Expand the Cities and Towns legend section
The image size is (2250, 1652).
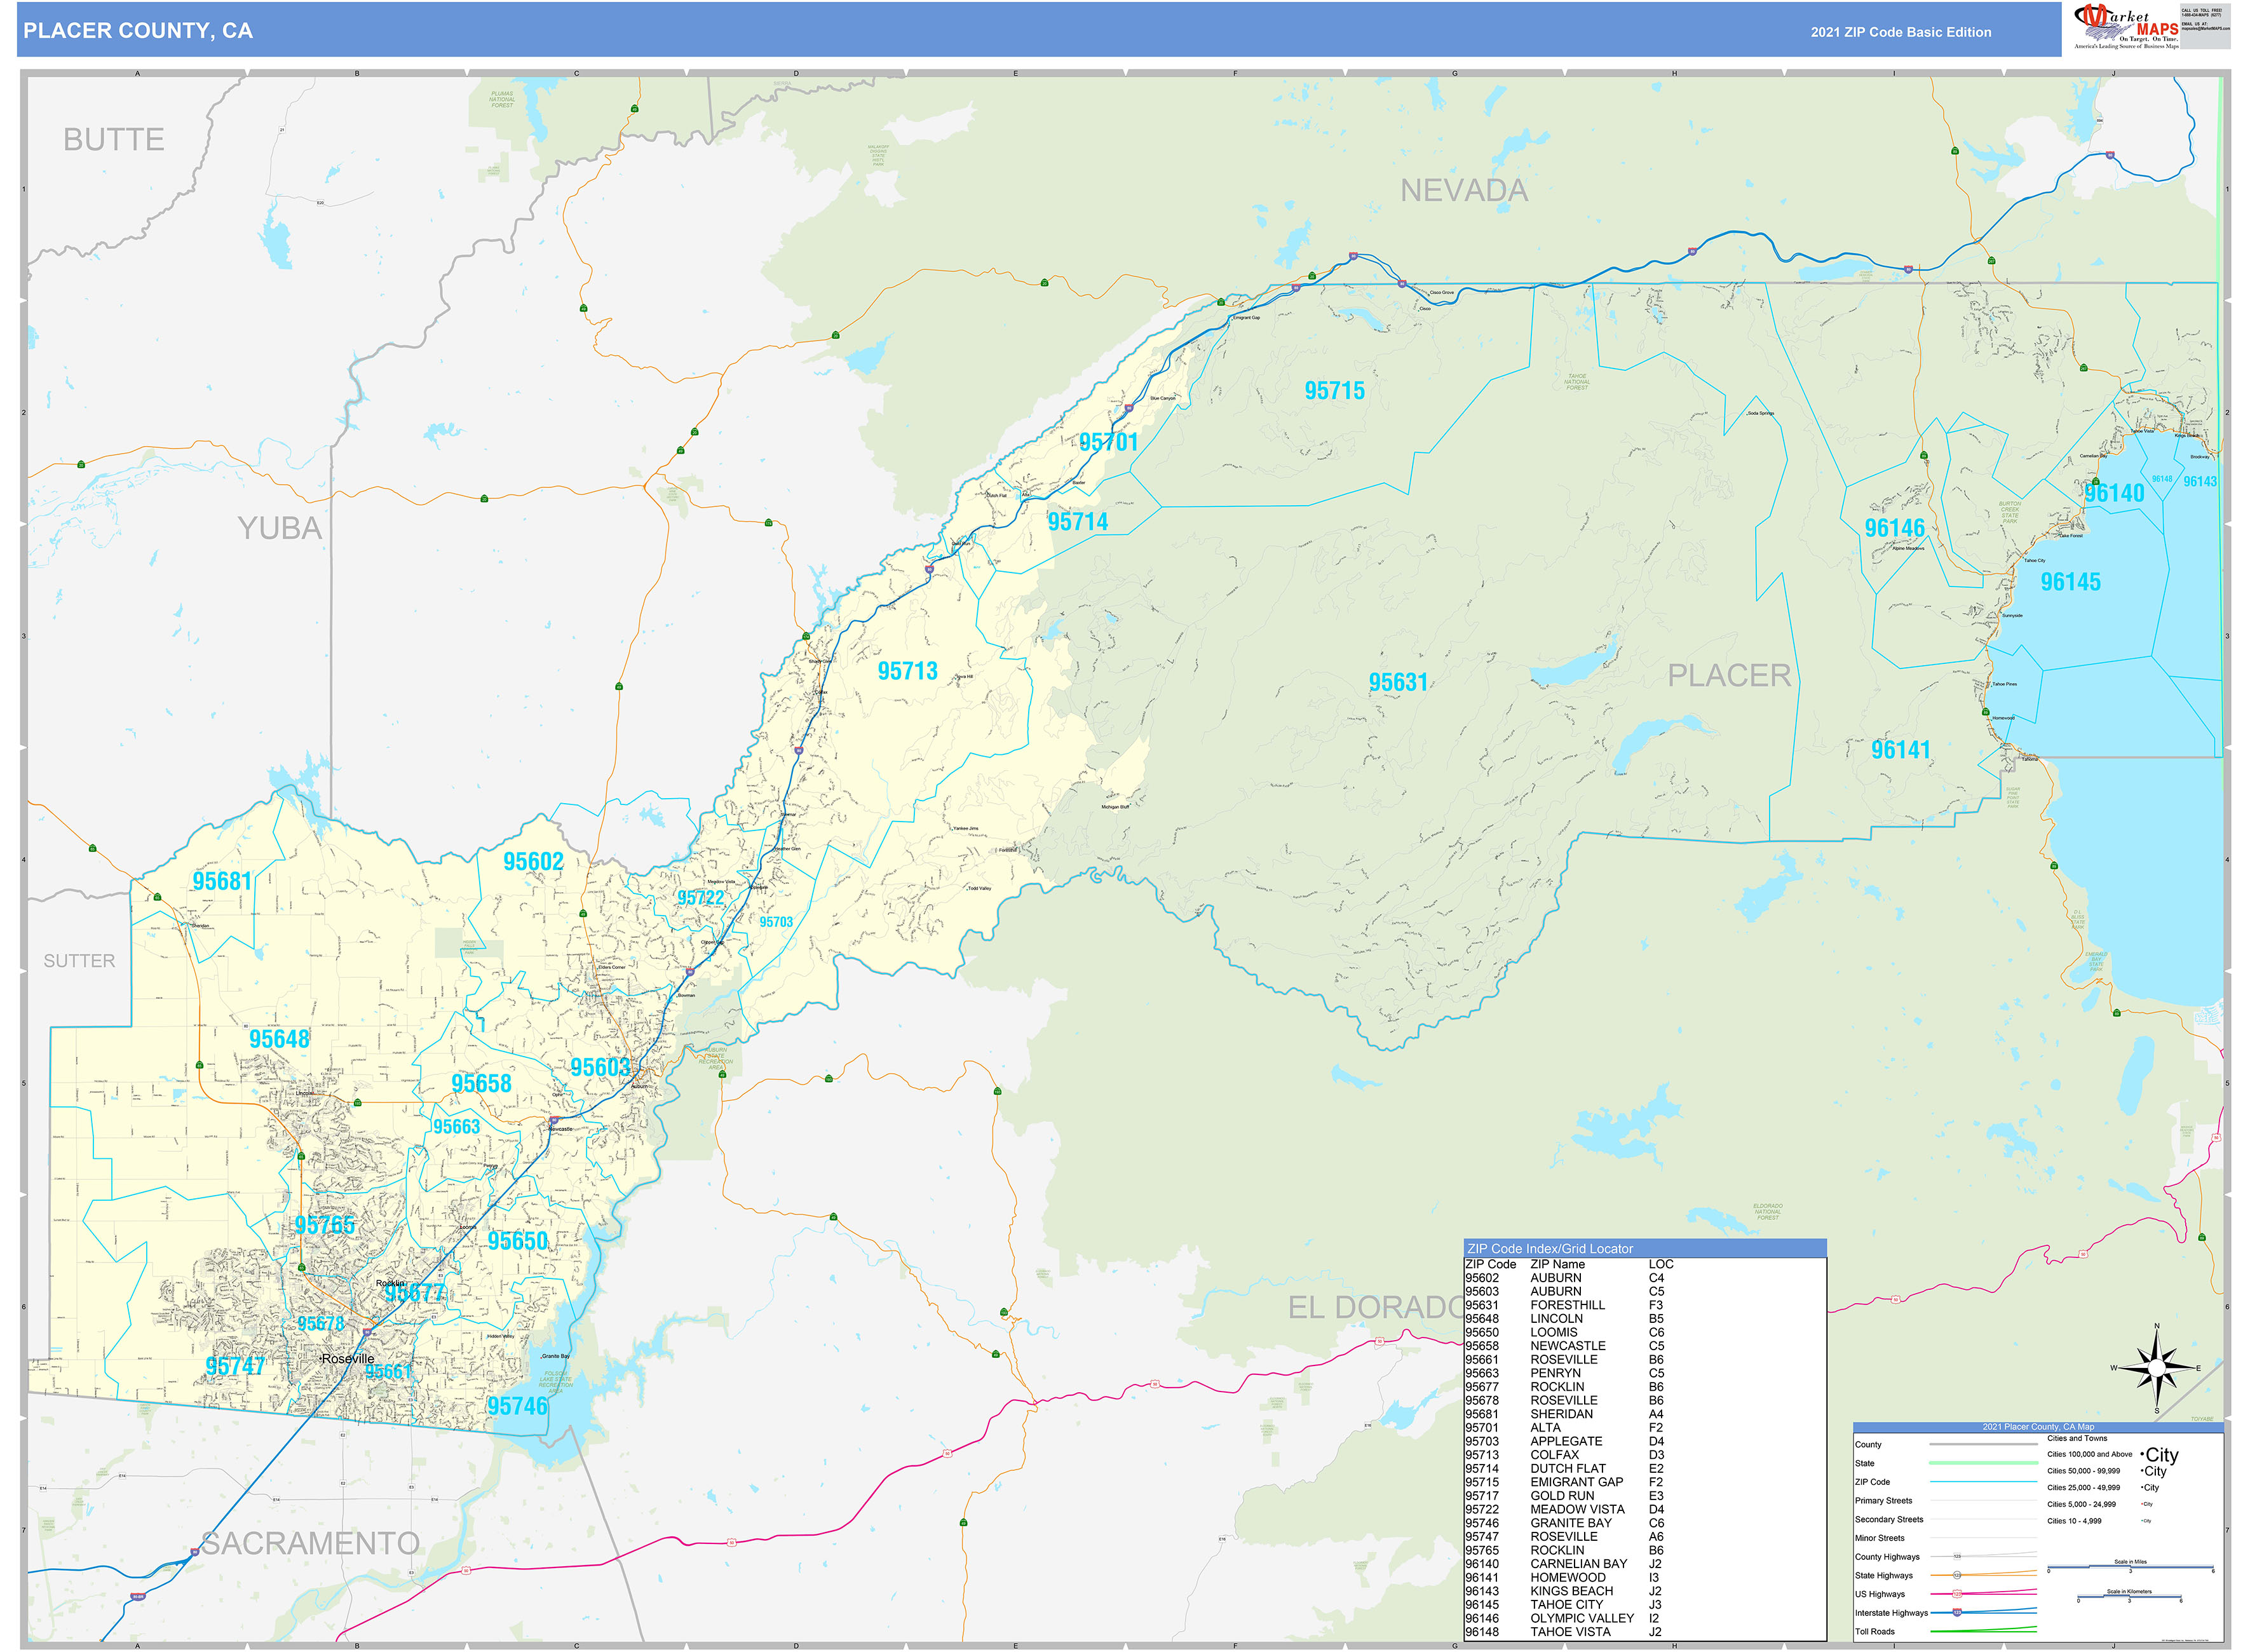pyautogui.click(x=2077, y=1440)
